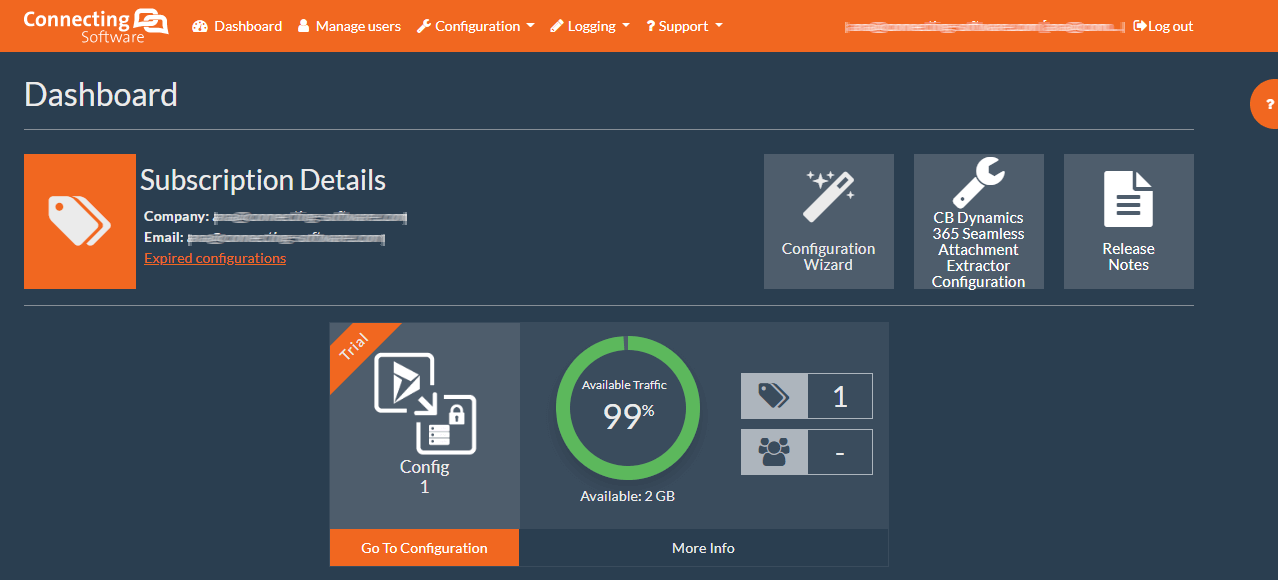This screenshot has width=1278, height=580.
Task: Click the Config 1 connector icon
Action: click(425, 402)
